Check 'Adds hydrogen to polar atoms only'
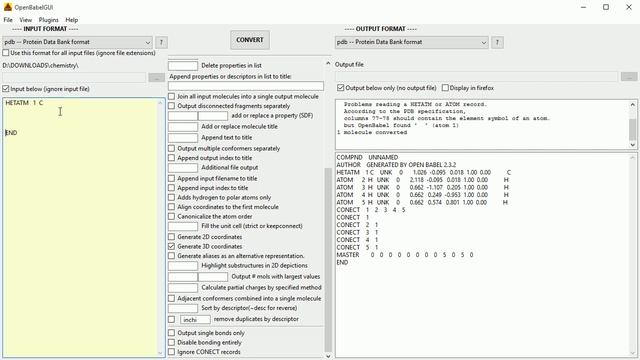Viewport: 640px width, 360px height. 171,197
